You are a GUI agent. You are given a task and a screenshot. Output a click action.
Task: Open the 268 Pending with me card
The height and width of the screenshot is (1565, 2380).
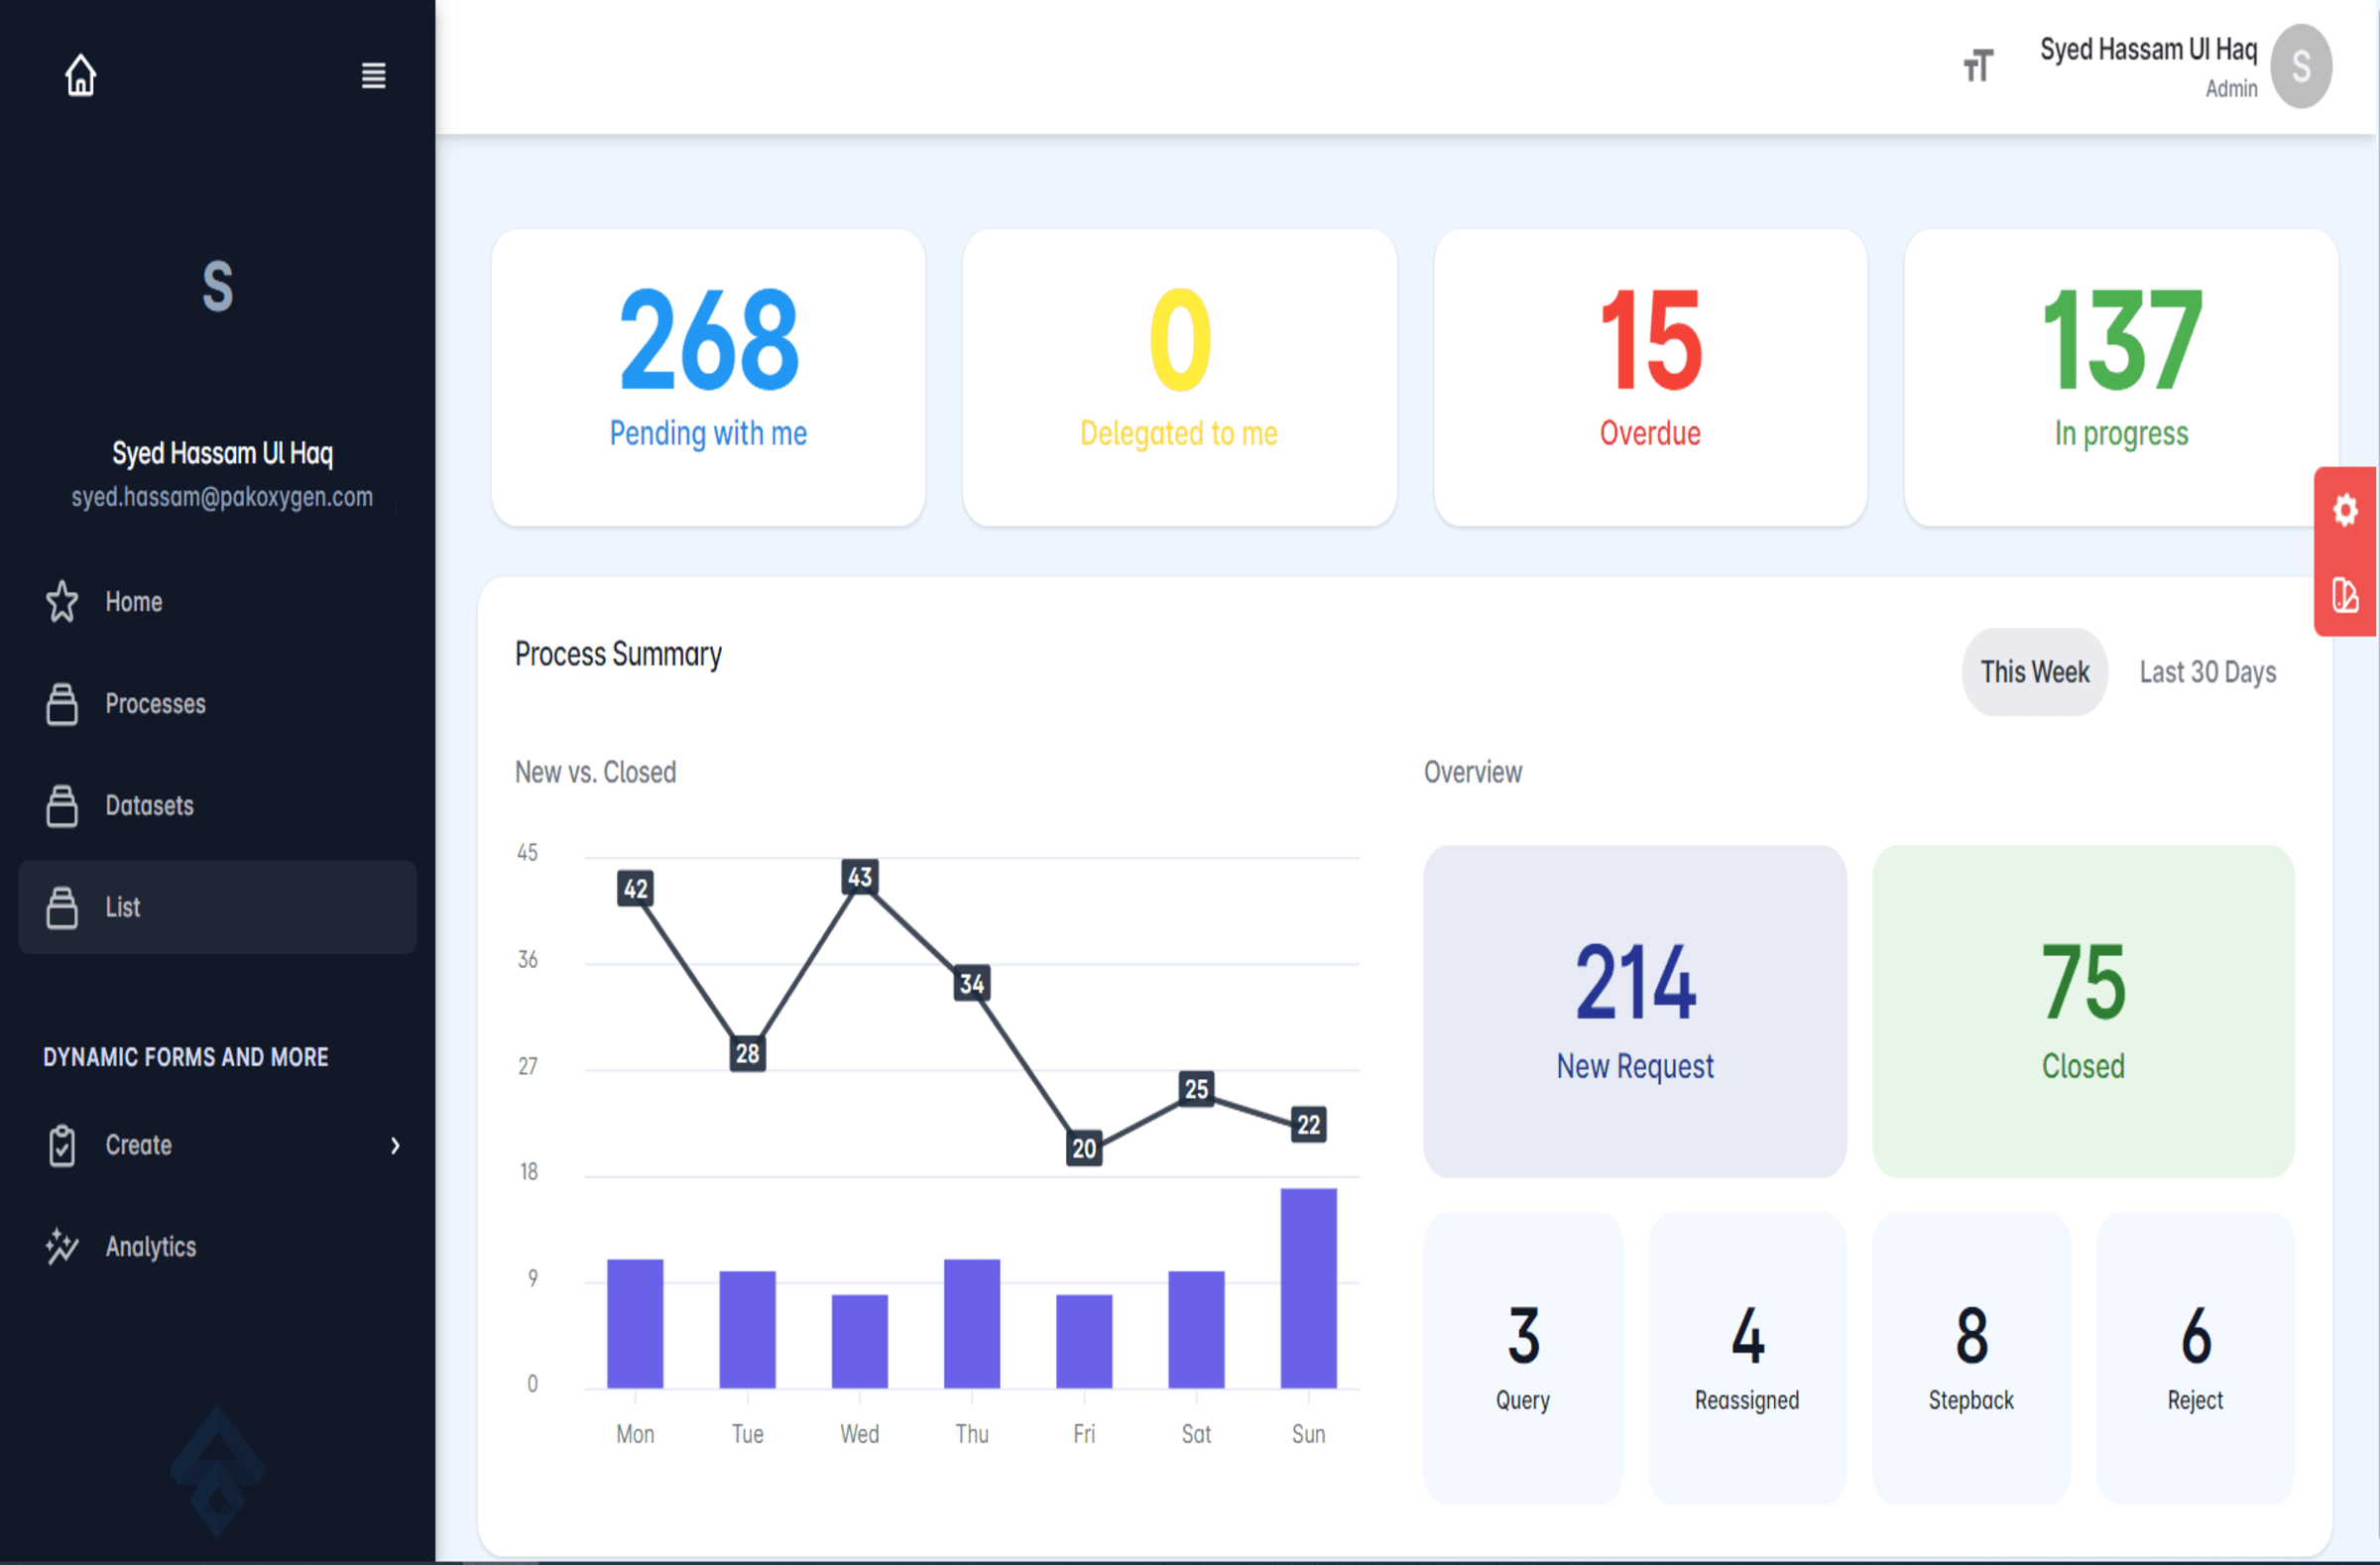708,378
